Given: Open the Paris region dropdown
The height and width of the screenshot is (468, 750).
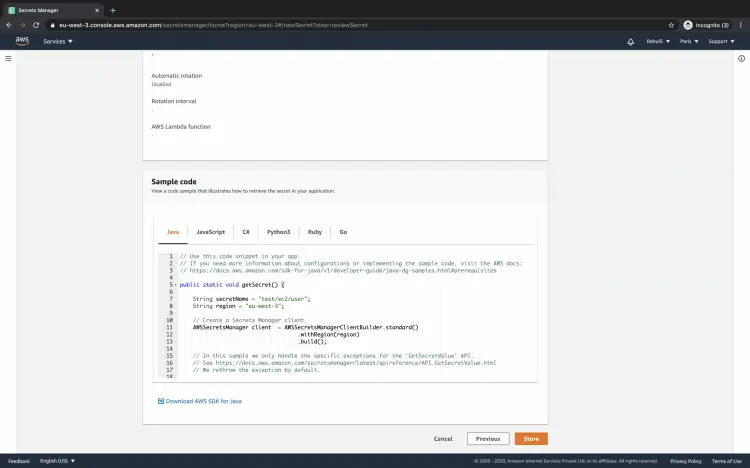Looking at the screenshot, I should pos(689,42).
